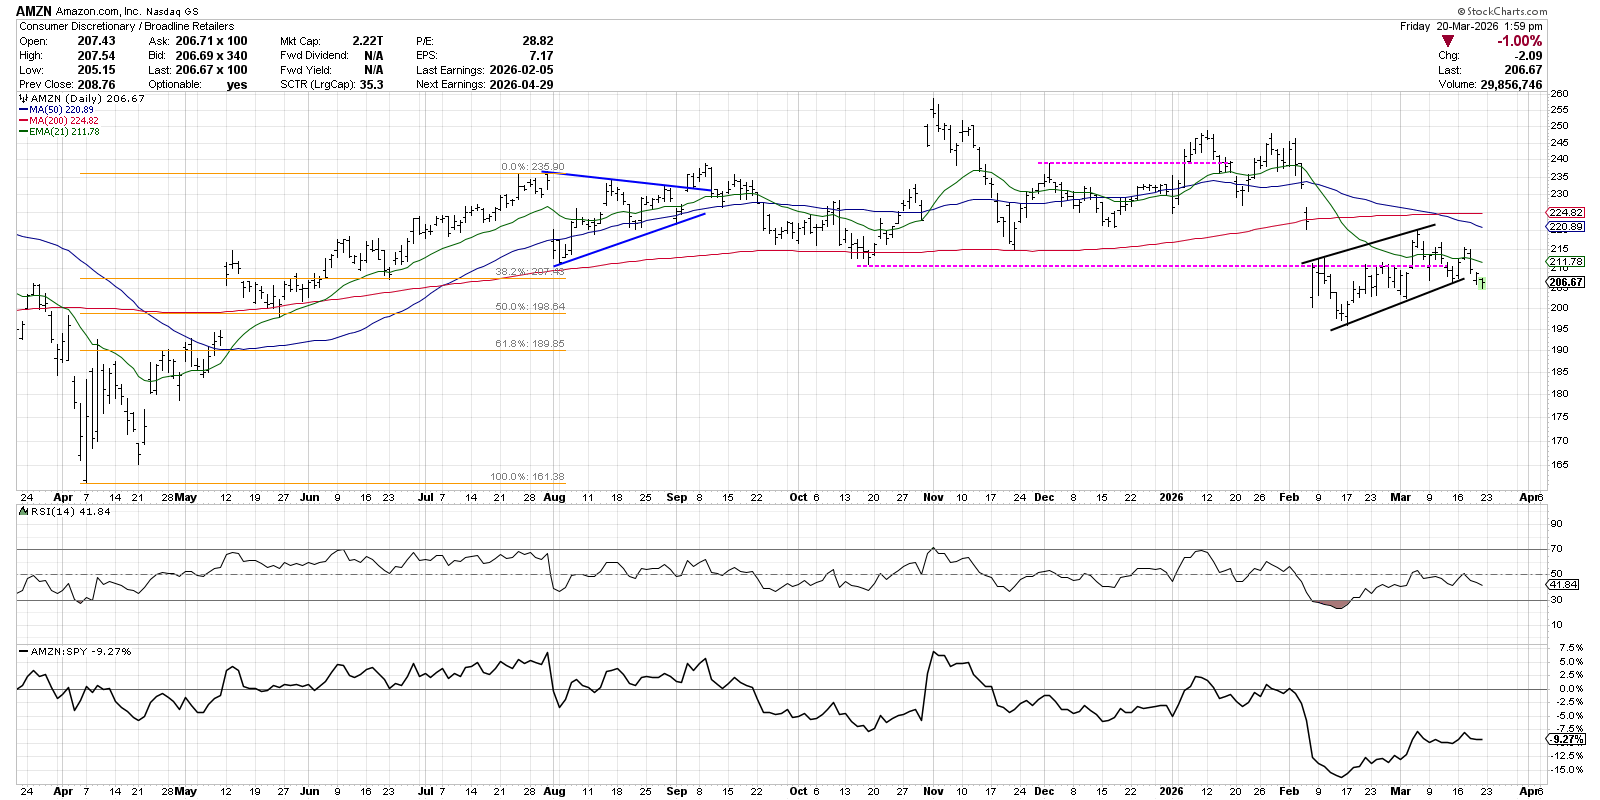Select the 224.82 red price tag
The image size is (1600, 800).
(x=1565, y=213)
